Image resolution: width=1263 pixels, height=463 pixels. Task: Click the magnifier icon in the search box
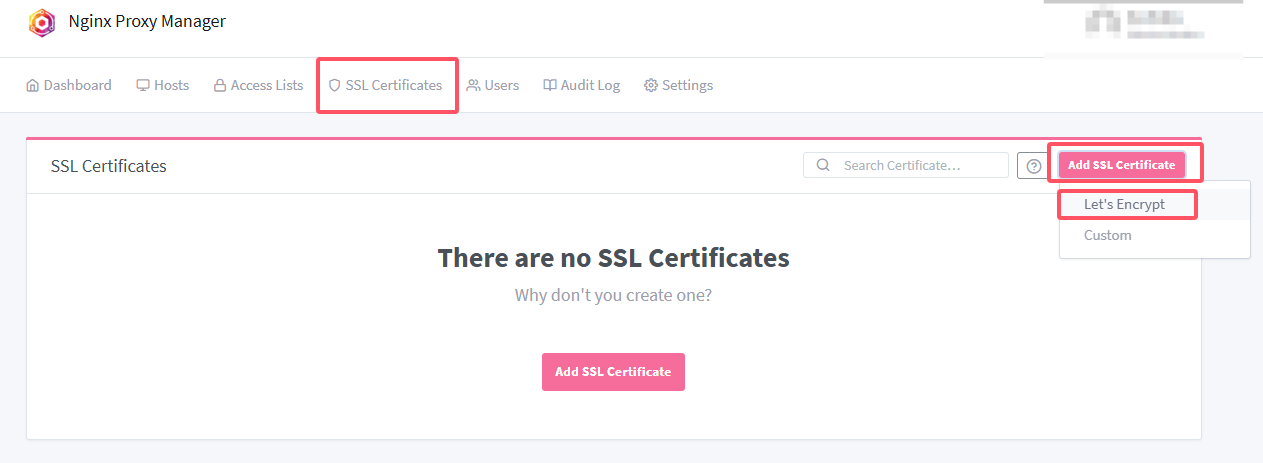pyautogui.click(x=824, y=165)
